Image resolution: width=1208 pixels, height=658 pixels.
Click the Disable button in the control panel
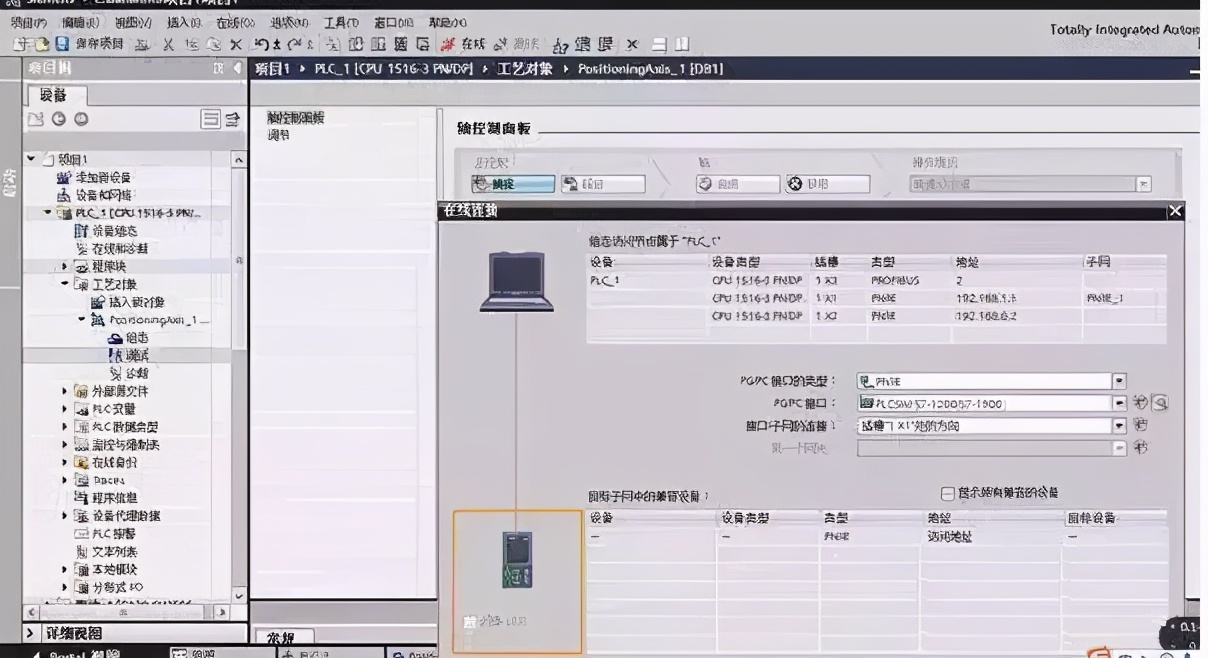(828, 183)
